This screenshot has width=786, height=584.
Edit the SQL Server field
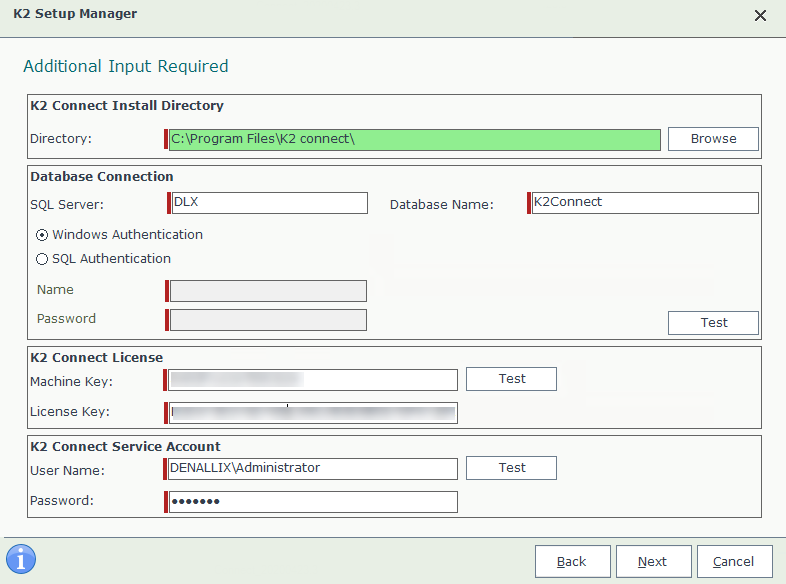[270, 203]
